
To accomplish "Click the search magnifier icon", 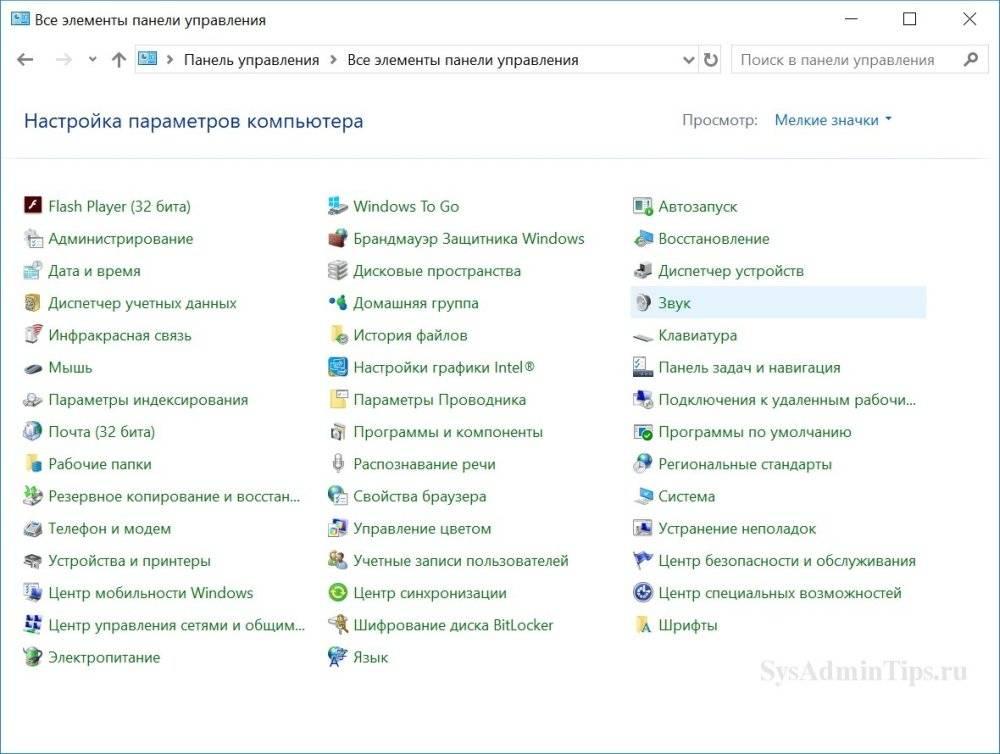I will pos(971,60).
